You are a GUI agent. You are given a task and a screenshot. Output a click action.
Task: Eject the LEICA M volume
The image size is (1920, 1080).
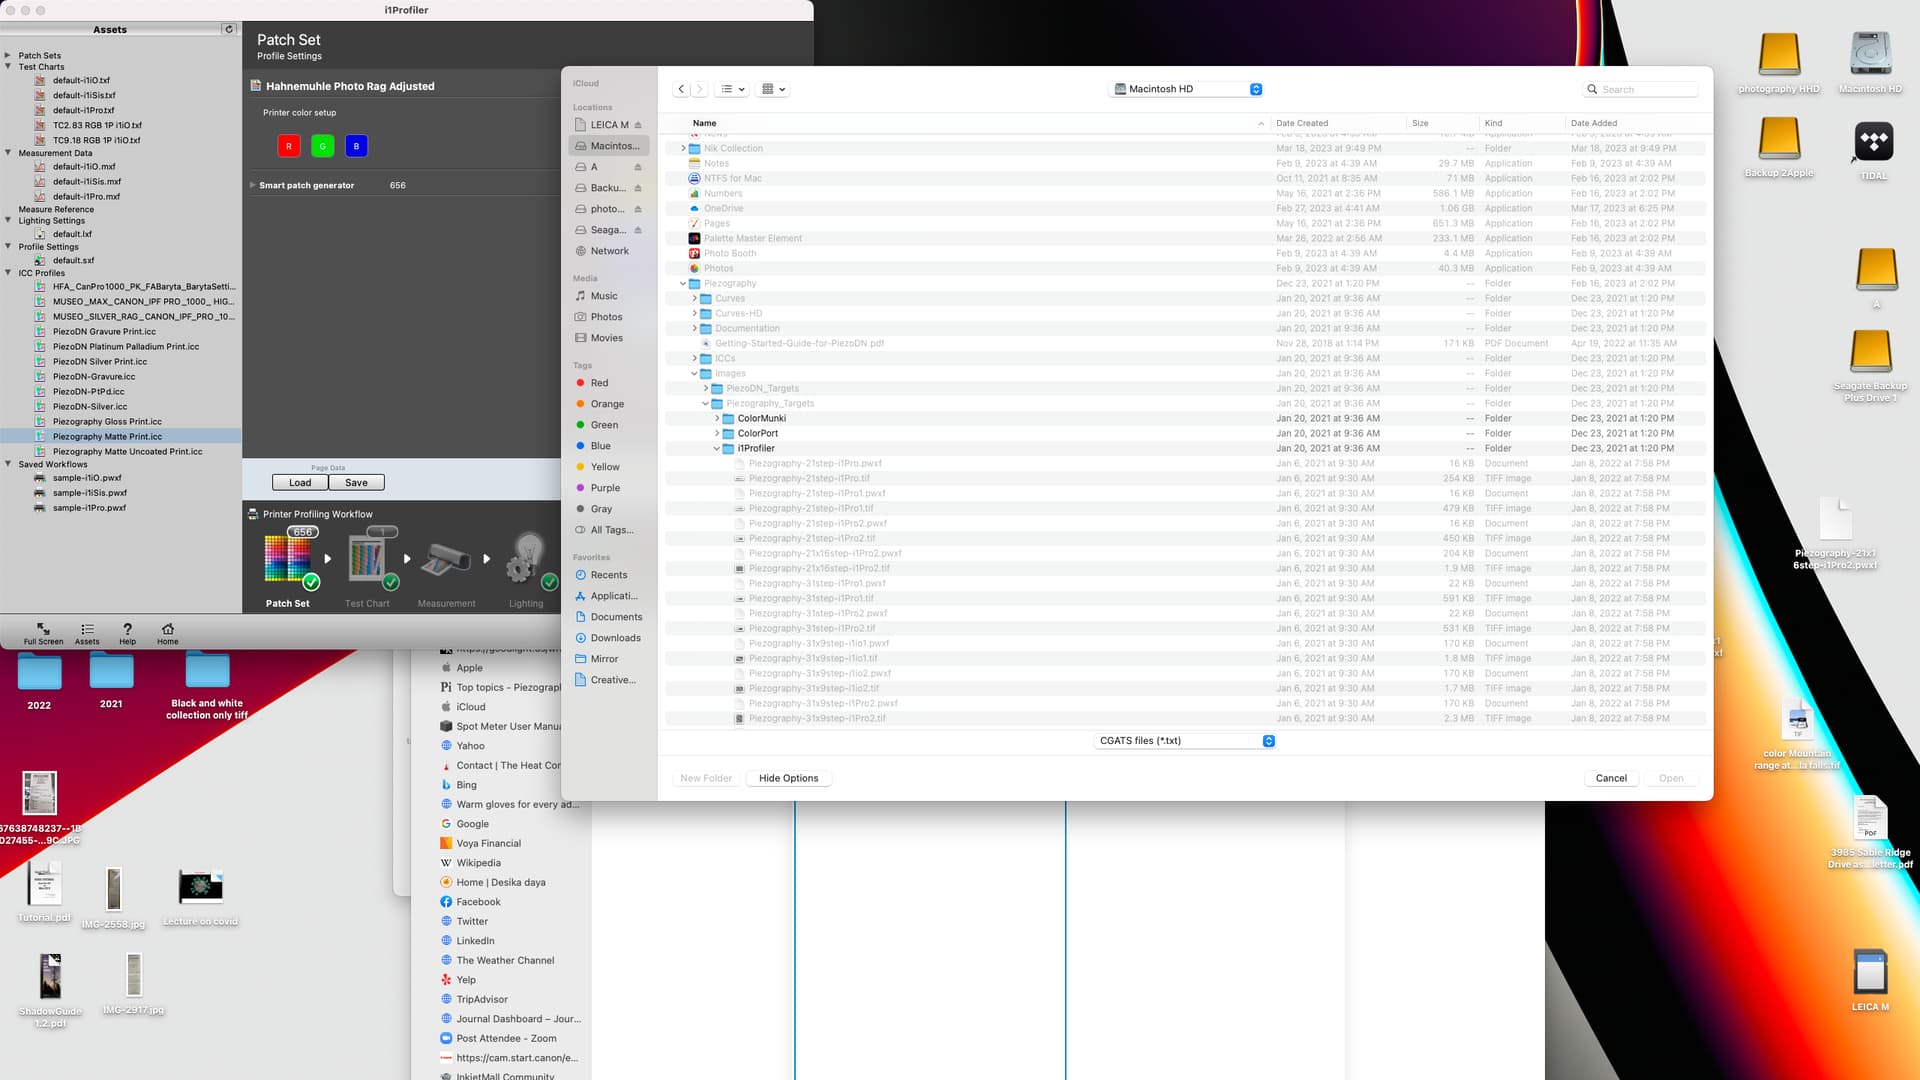pyautogui.click(x=638, y=125)
